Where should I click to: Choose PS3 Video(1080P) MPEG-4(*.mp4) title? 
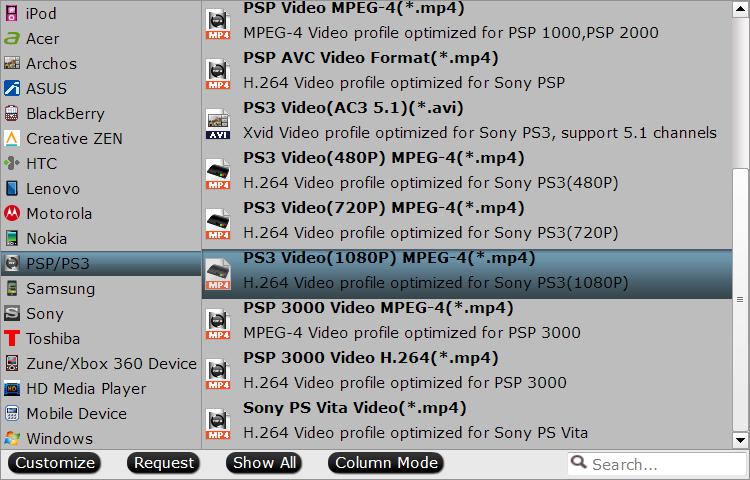389,258
